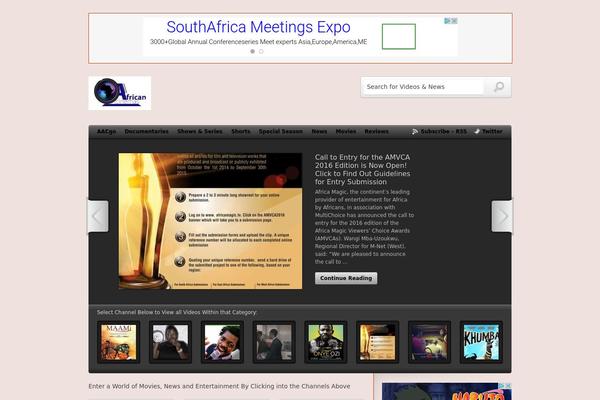Open the News menu item

click(319, 131)
